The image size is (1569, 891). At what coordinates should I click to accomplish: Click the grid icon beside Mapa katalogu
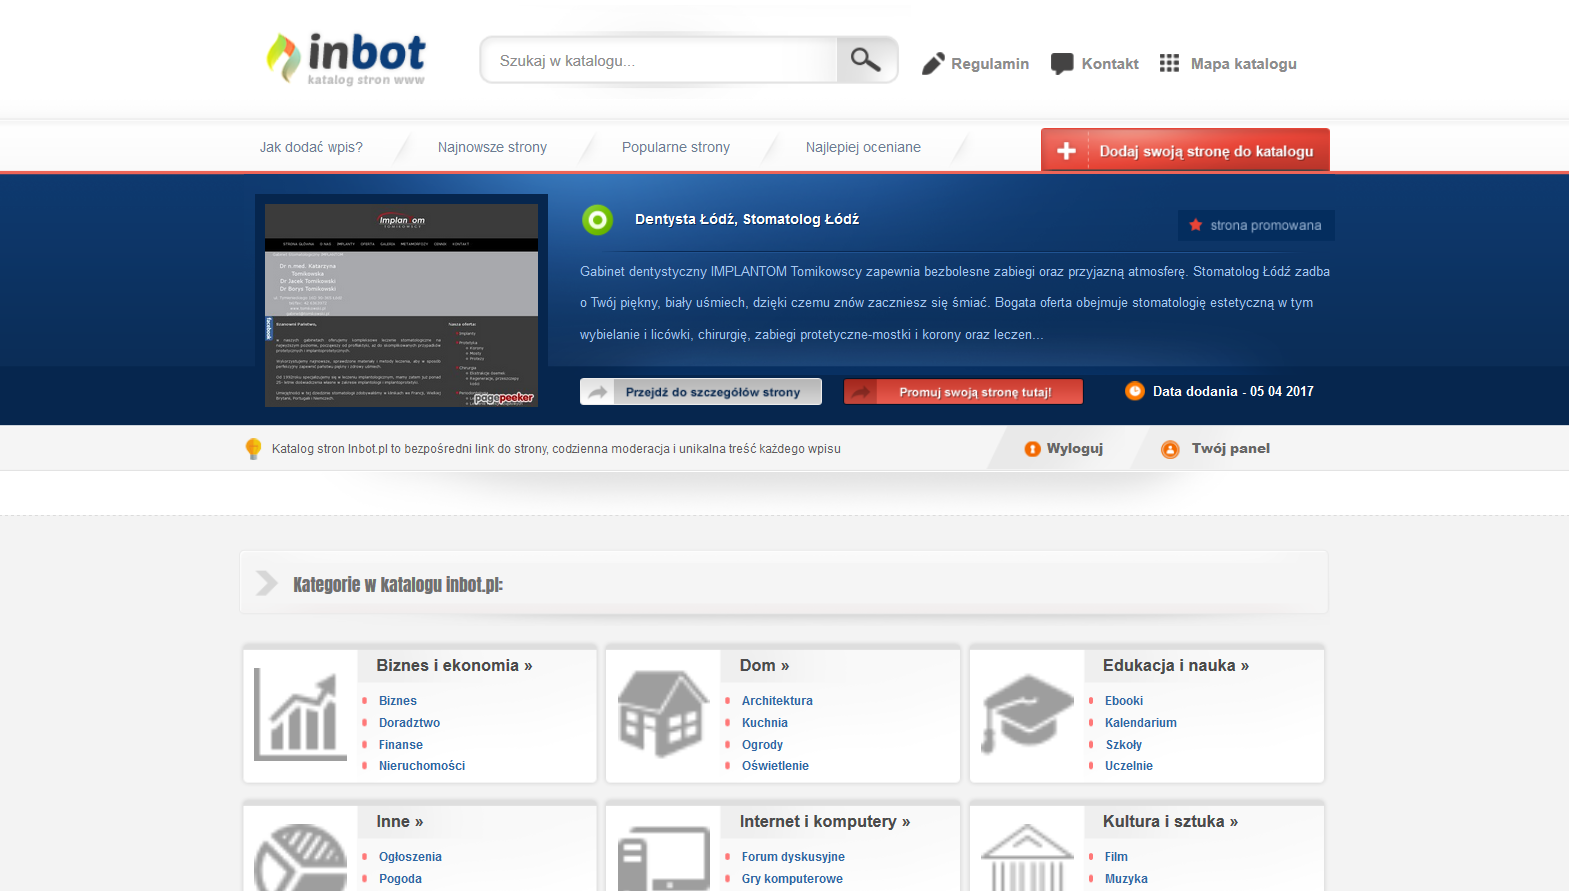pos(1169,63)
